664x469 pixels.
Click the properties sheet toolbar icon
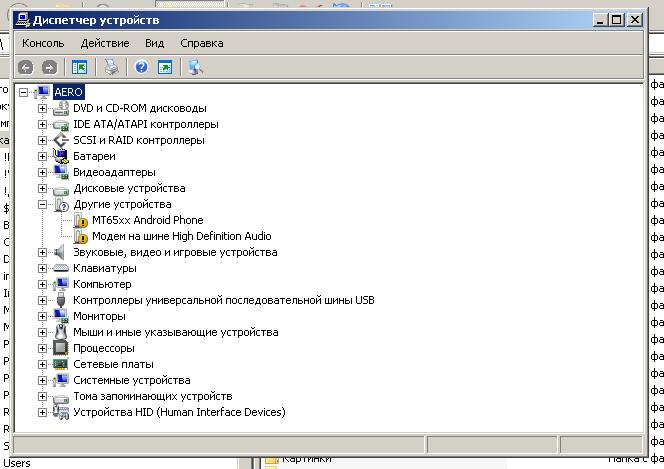coord(165,67)
